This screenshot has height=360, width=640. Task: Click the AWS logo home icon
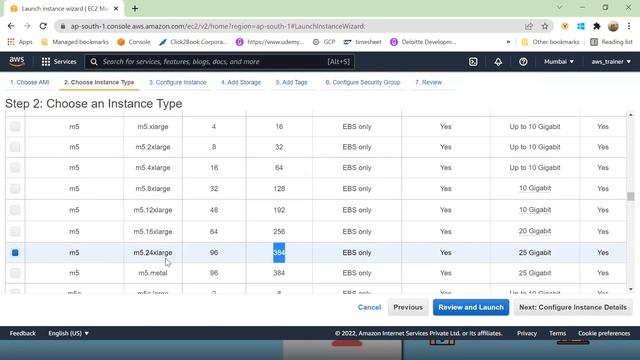(17, 62)
